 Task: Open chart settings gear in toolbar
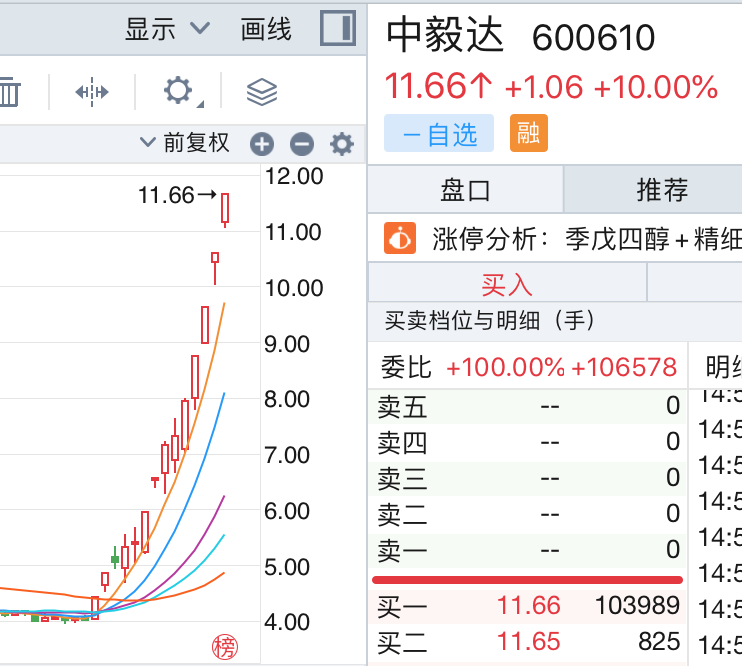(x=179, y=90)
